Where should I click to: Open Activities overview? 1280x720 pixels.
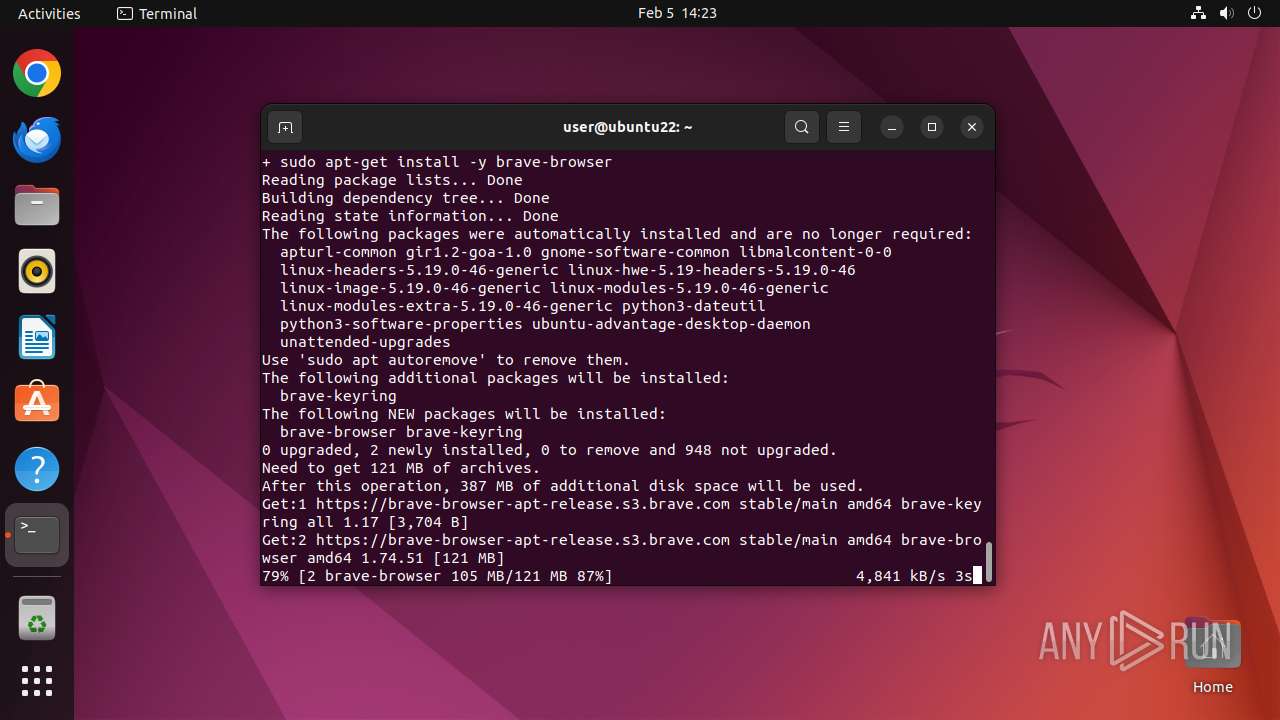coord(49,13)
